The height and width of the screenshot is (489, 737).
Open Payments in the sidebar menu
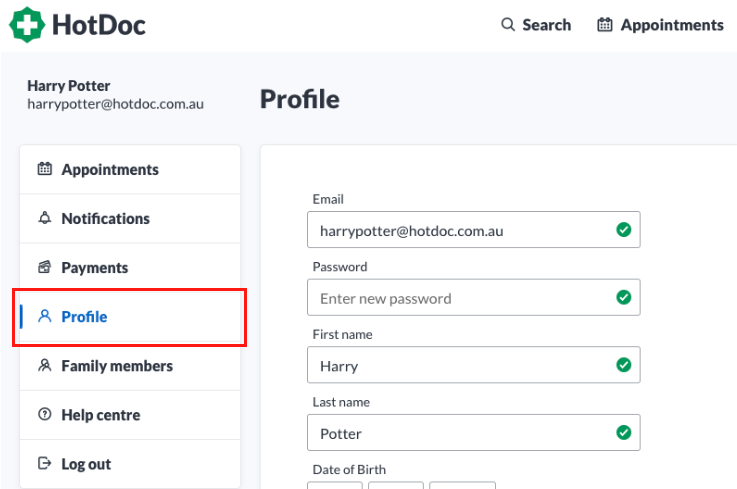pyautogui.click(x=130, y=268)
